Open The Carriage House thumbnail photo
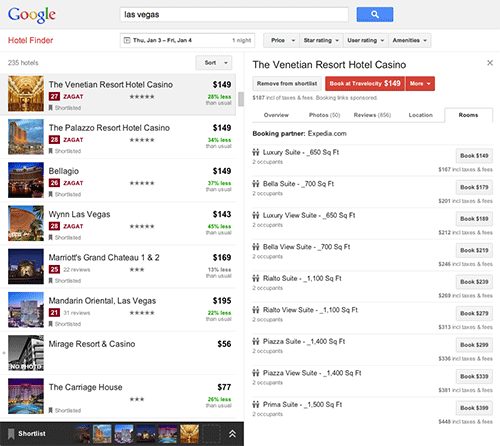Screen dimensions: 500x446 (26, 396)
